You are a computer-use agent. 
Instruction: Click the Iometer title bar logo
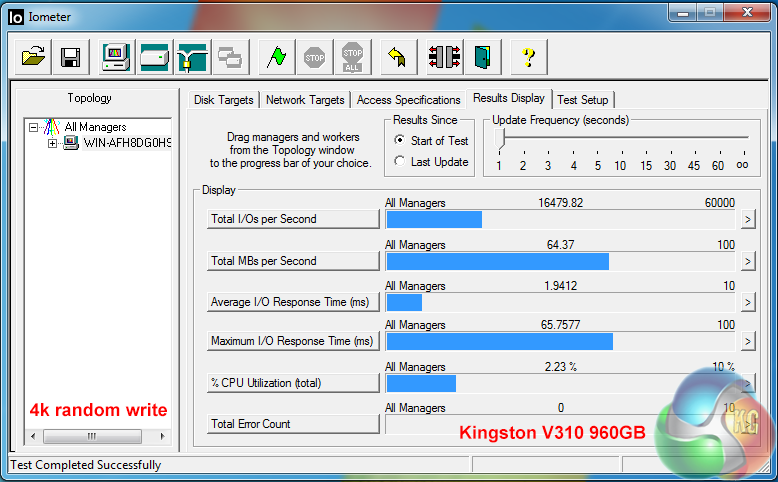(16, 17)
